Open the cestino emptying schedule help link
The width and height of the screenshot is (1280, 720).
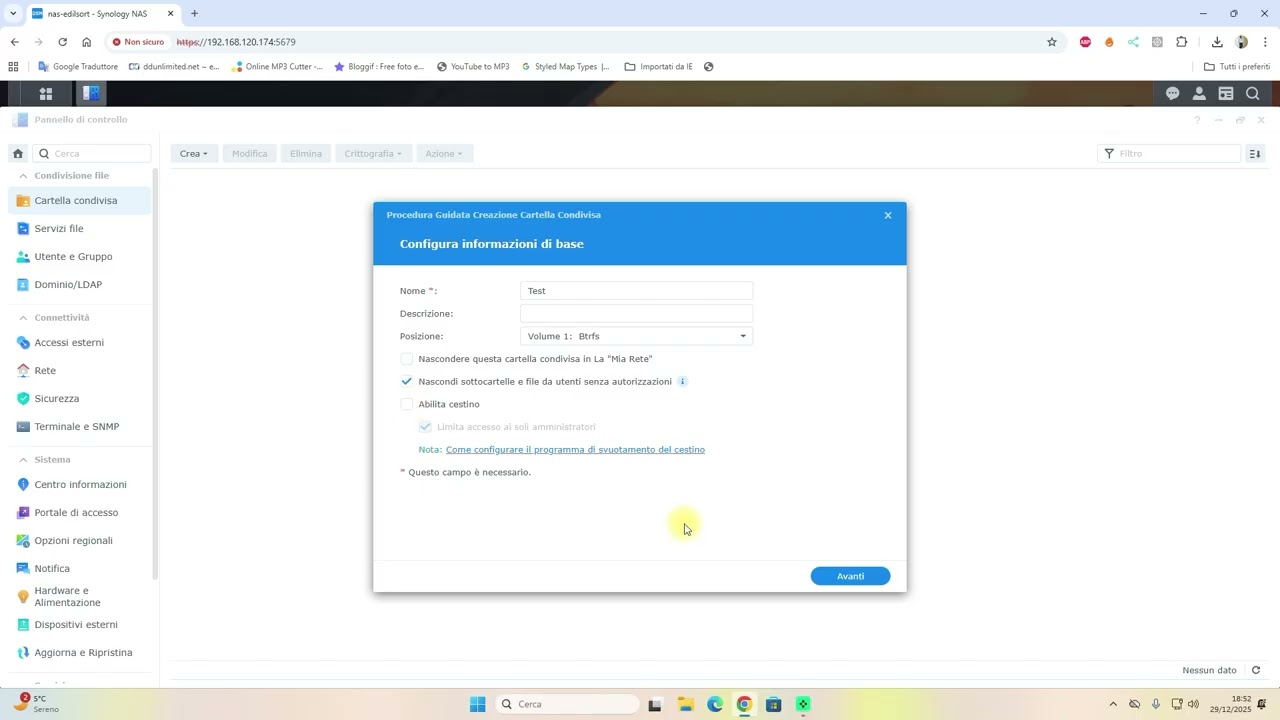click(x=575, y=450)
